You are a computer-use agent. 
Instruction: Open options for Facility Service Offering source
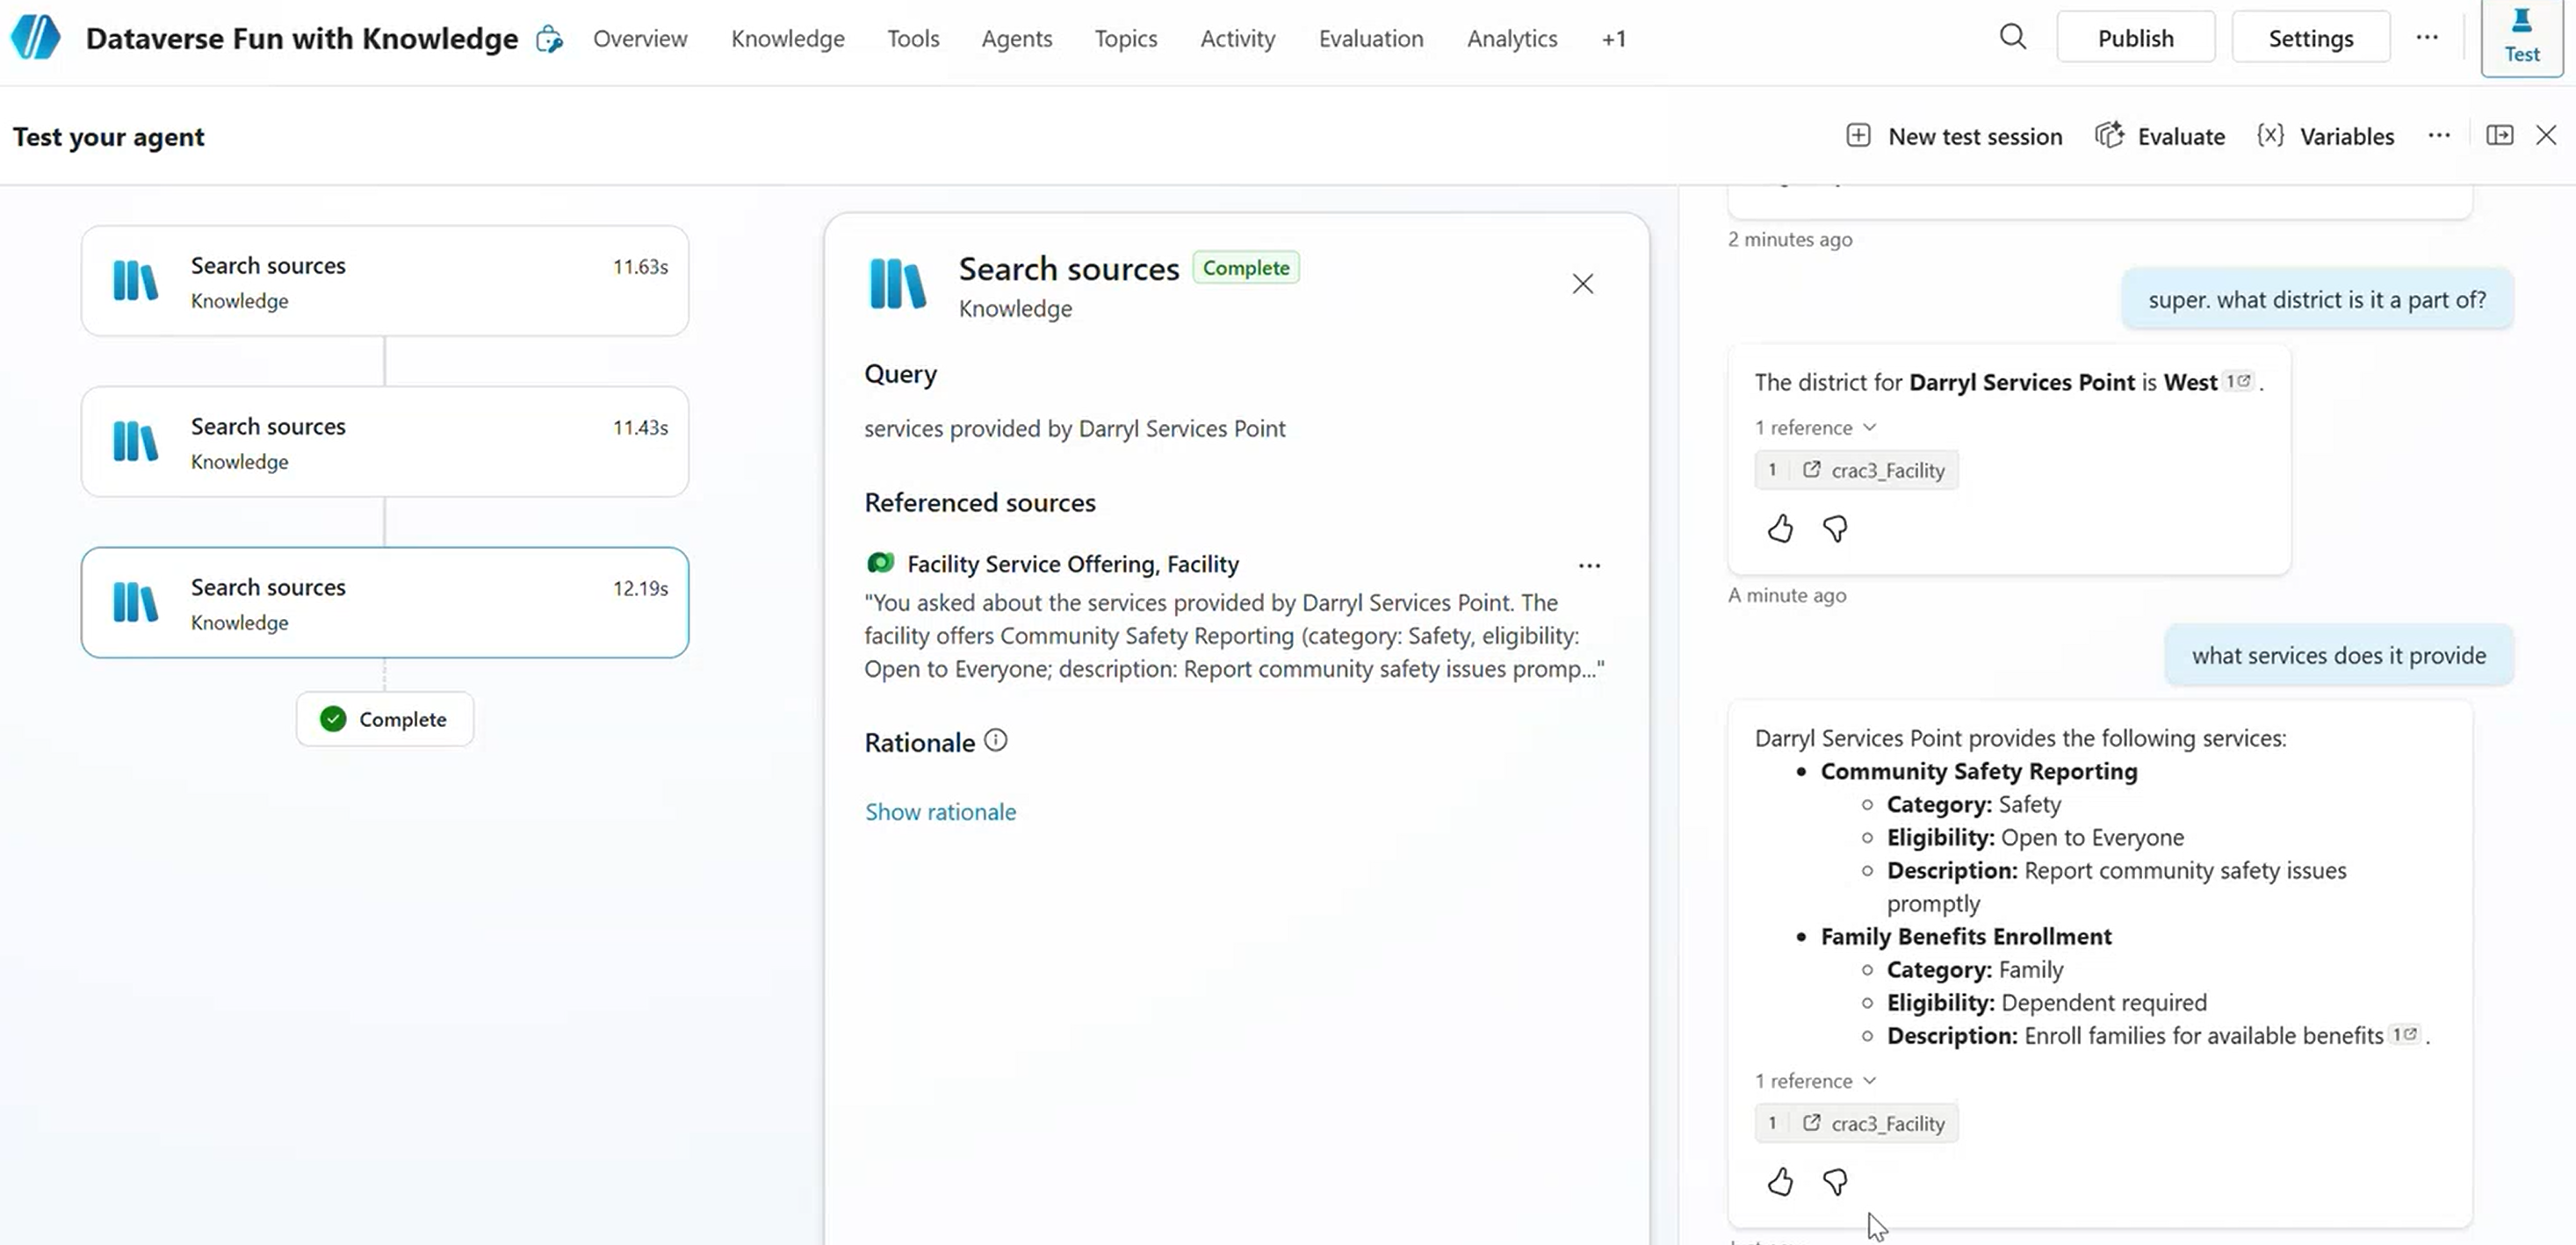pos(1589,565)
